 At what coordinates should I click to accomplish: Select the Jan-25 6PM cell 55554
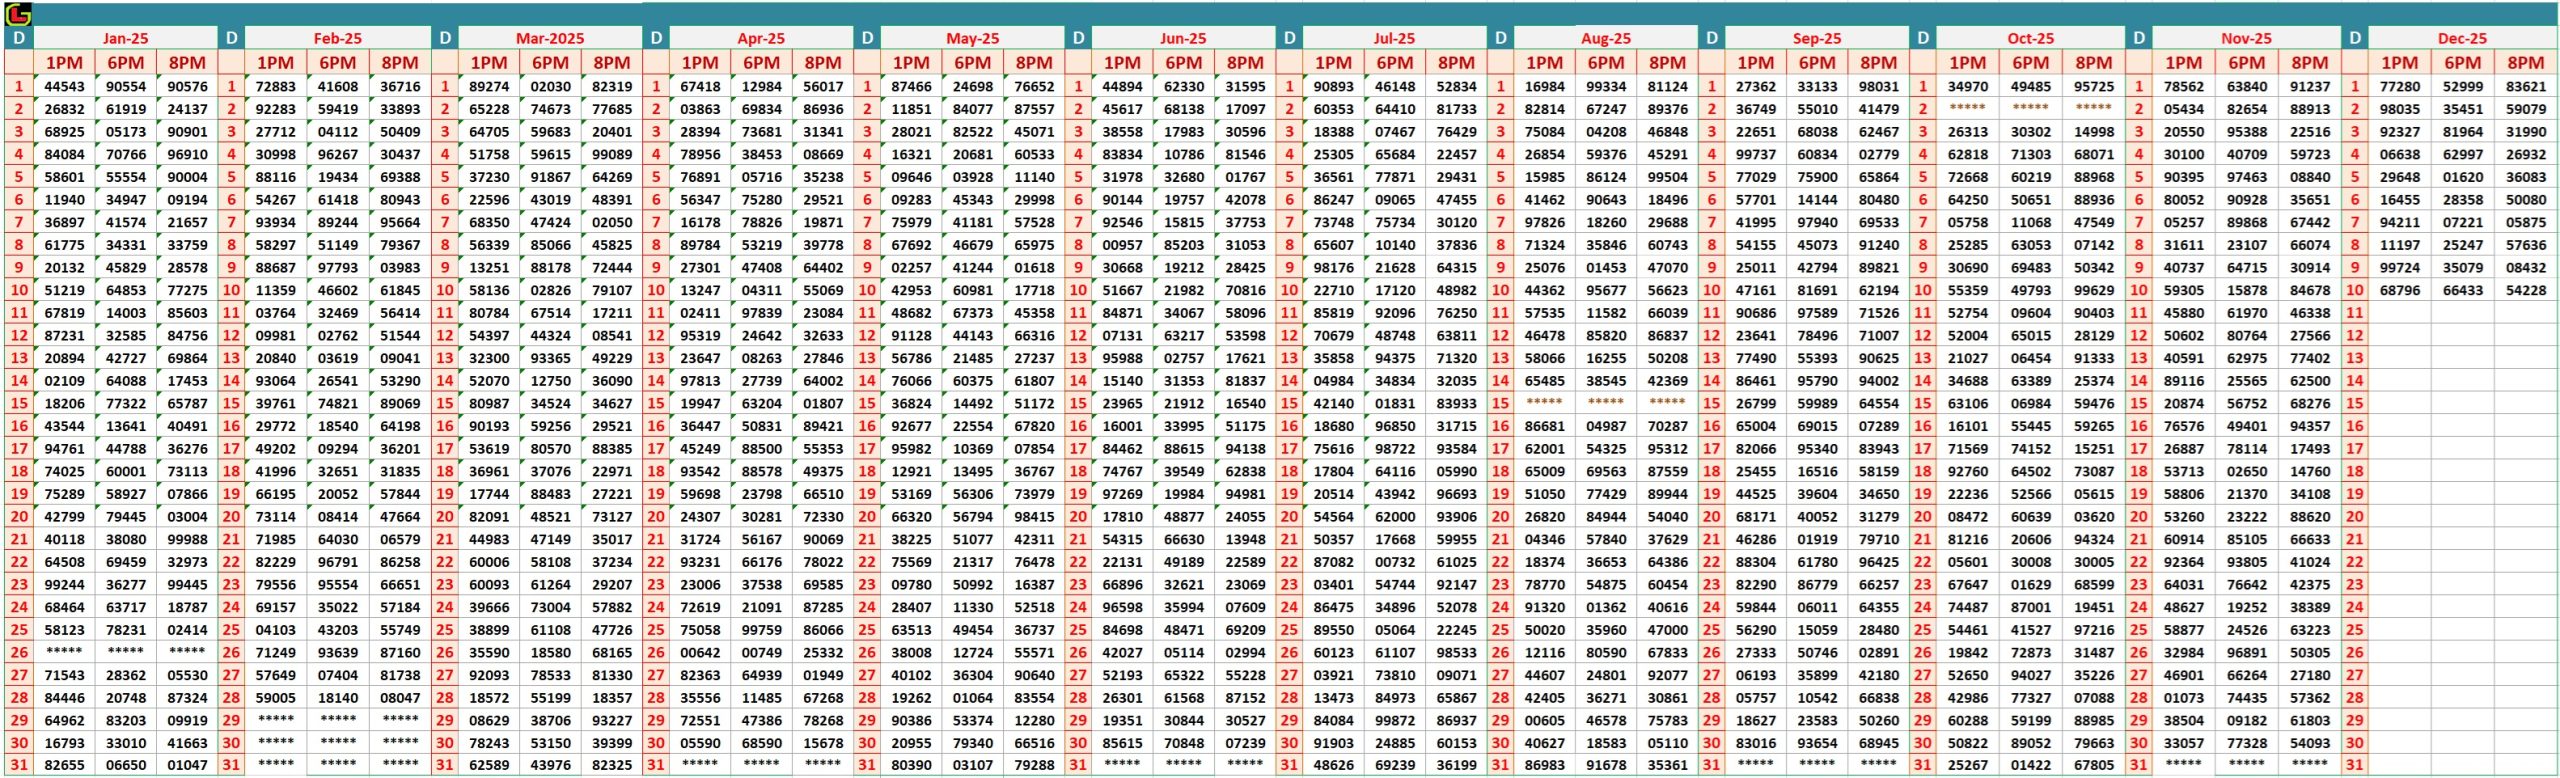tap(126, 177)
